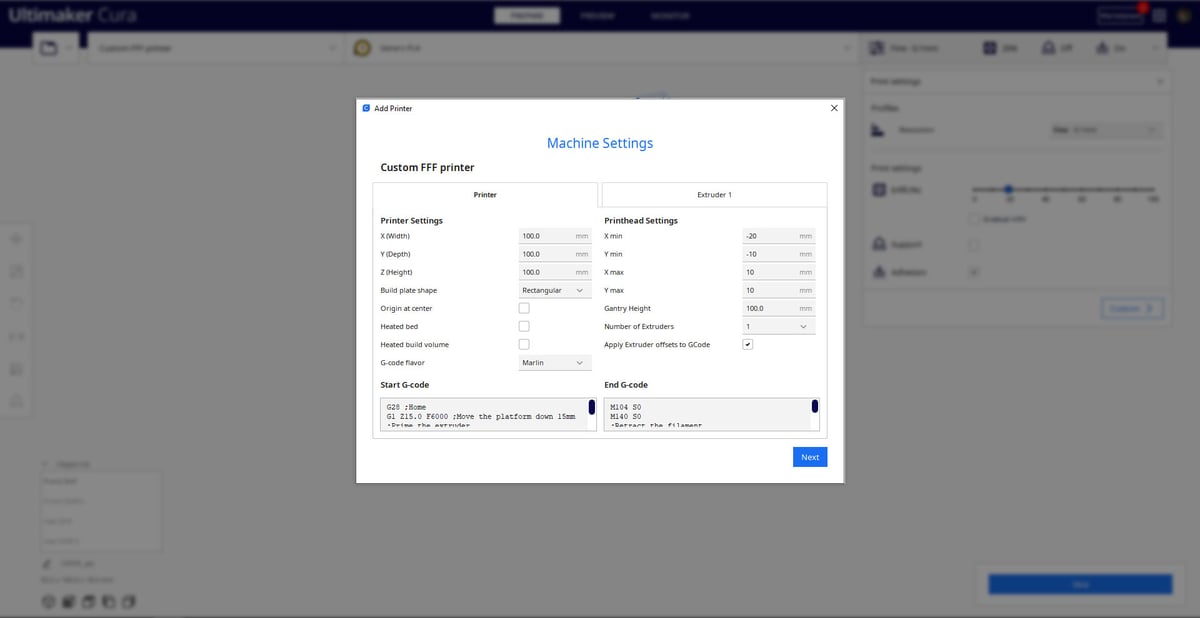The height and width of the screenshot is (618, 1200).
Task: Click the Generic PLA material spool icon
Action: [362, 48]
